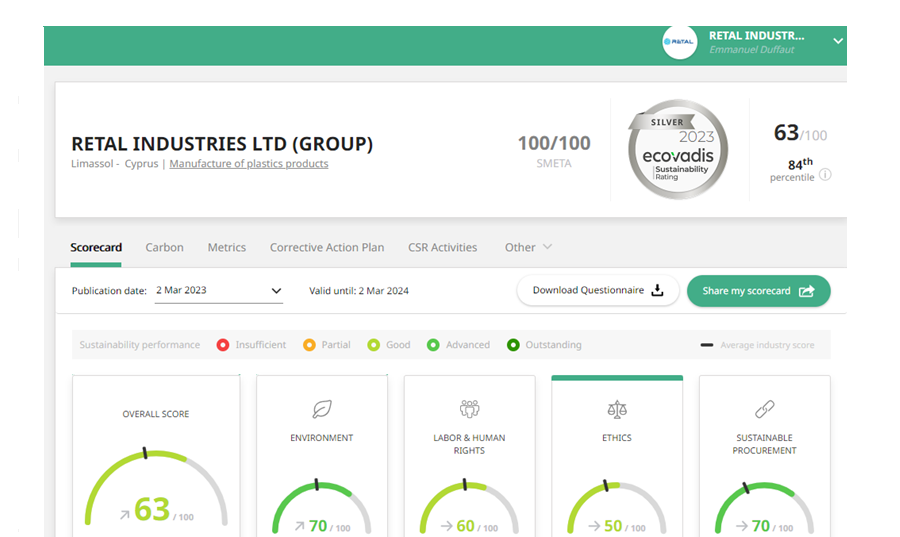Click the Ethics 50 gauge
This screenshot has width=900, height=537.
[x=616, y=507]
